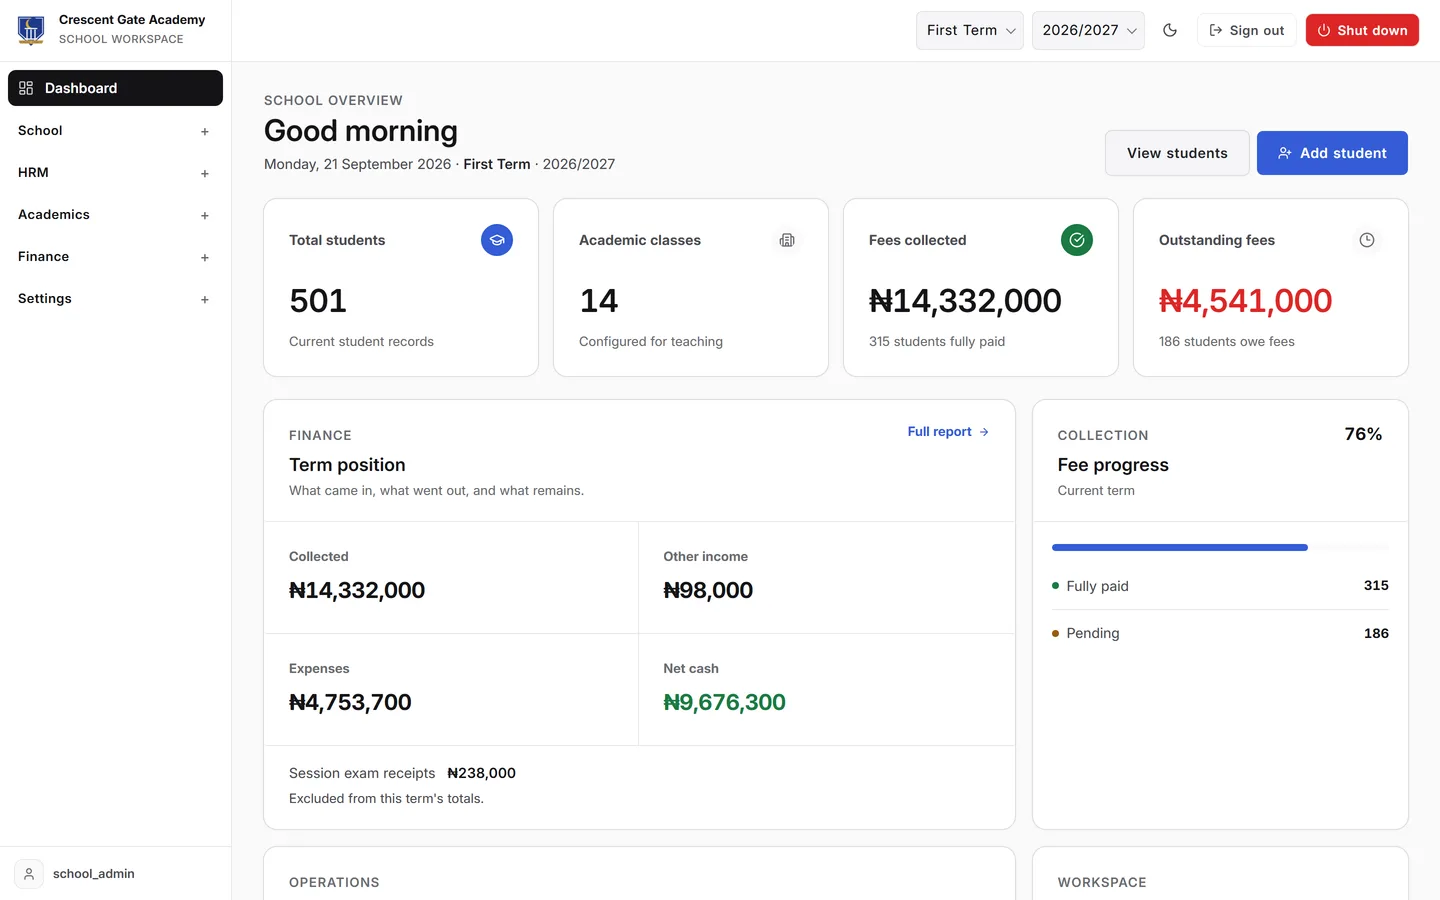Screen dimensions: 1440x900
Task: Click the Dashboard grid icon in sidebar
Action: point(26,88)
